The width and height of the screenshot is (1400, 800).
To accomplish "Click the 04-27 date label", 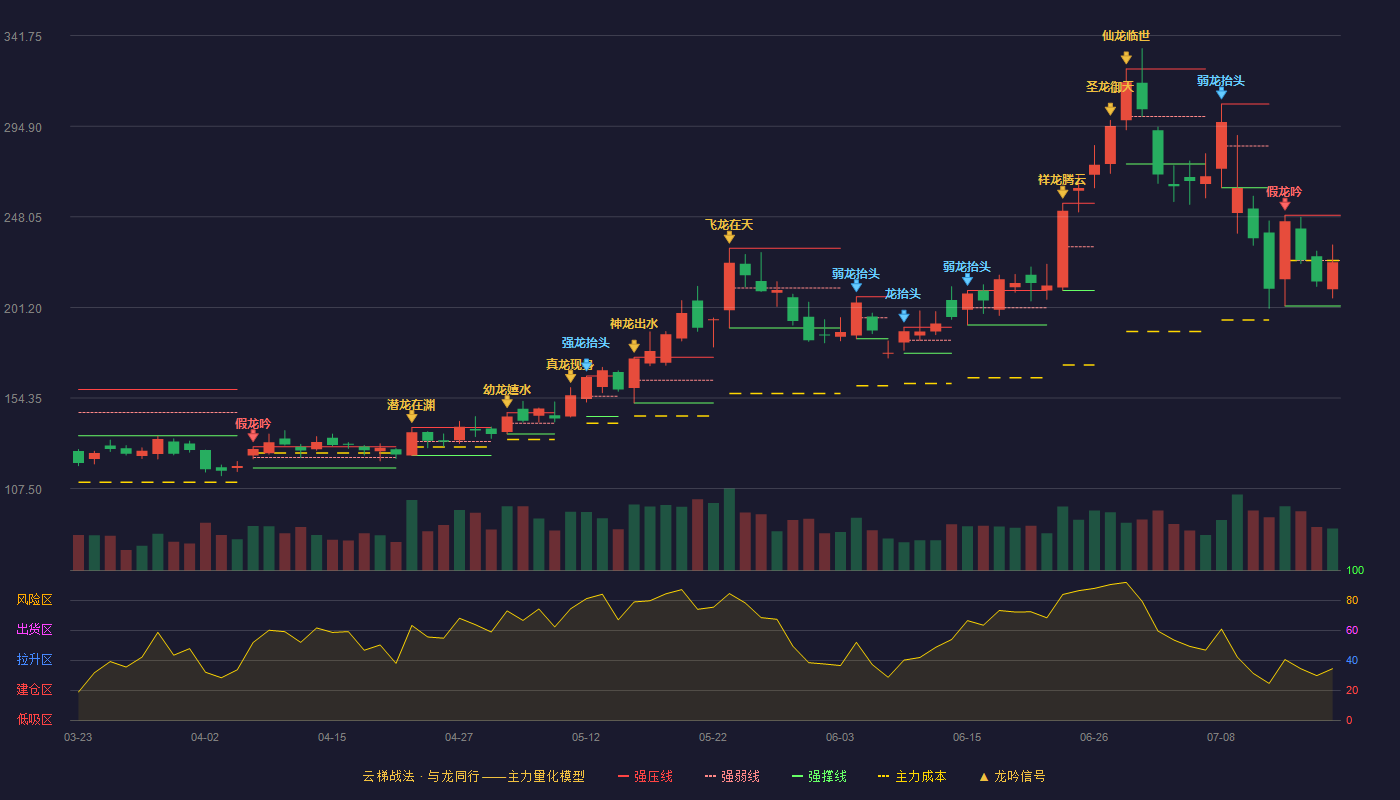I will [x=459, y=737].
